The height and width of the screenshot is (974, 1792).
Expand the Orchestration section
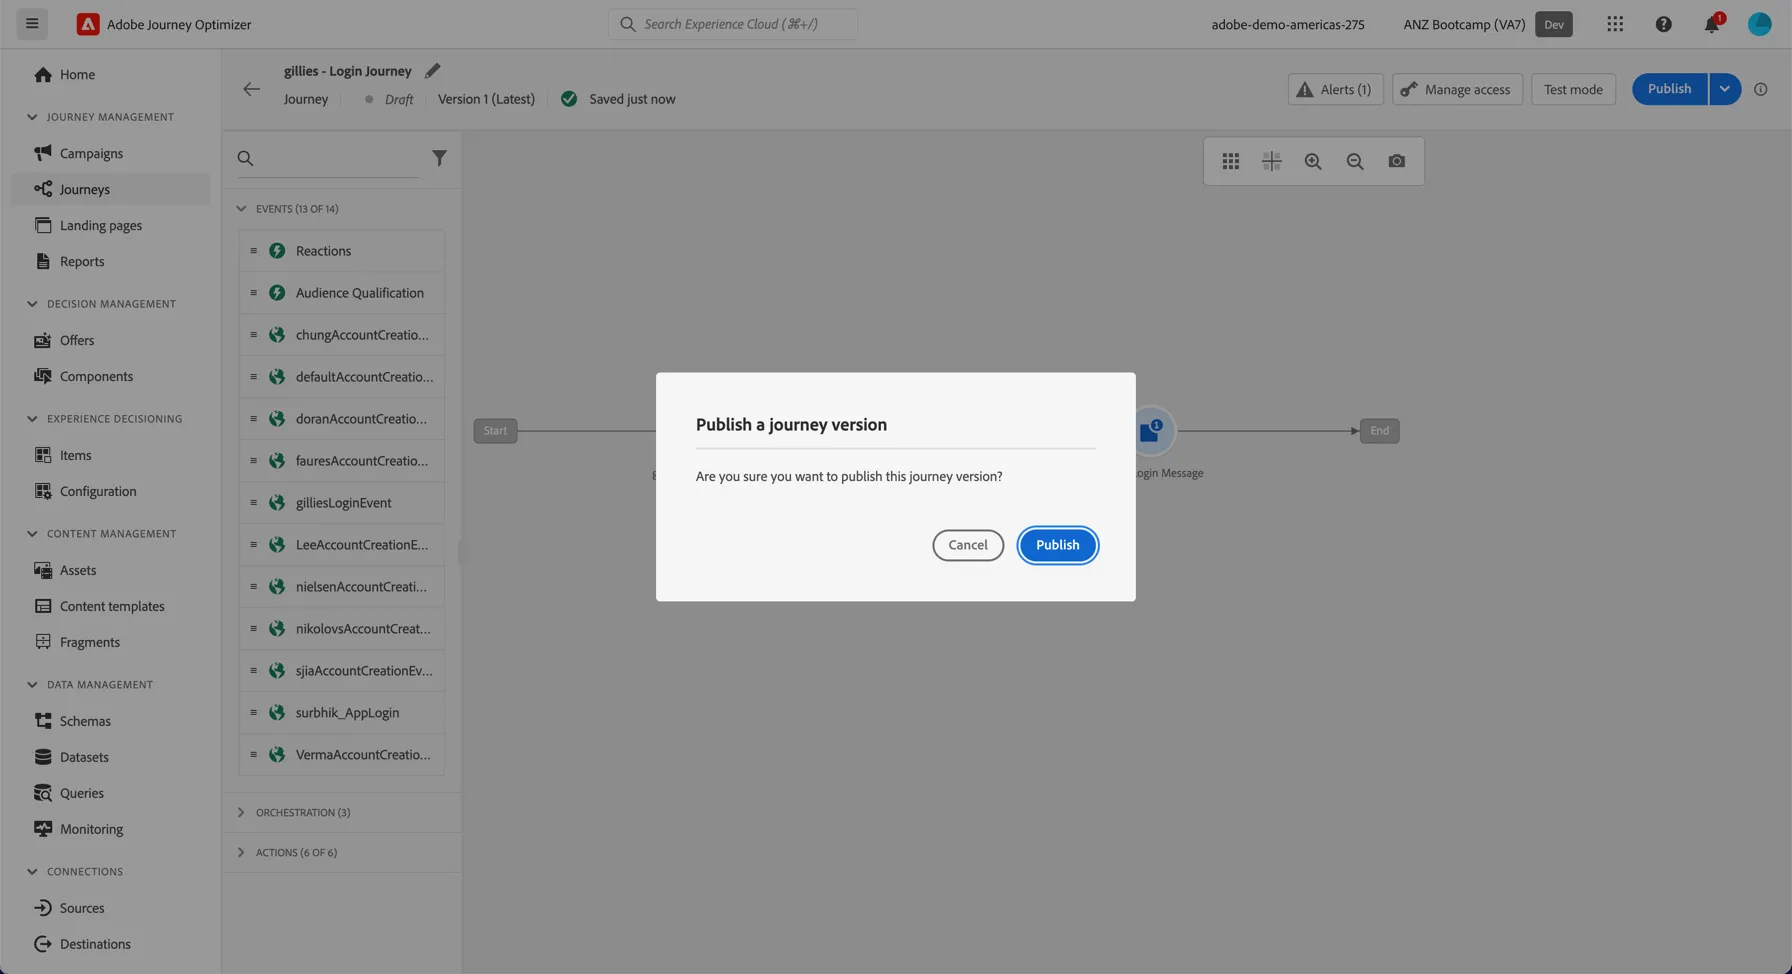241,812
